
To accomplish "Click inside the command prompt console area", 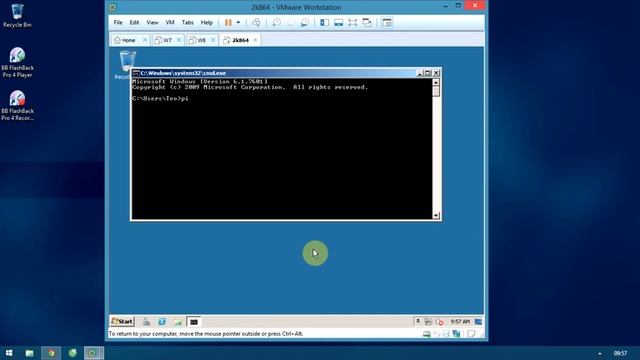I will coord(282,149).
